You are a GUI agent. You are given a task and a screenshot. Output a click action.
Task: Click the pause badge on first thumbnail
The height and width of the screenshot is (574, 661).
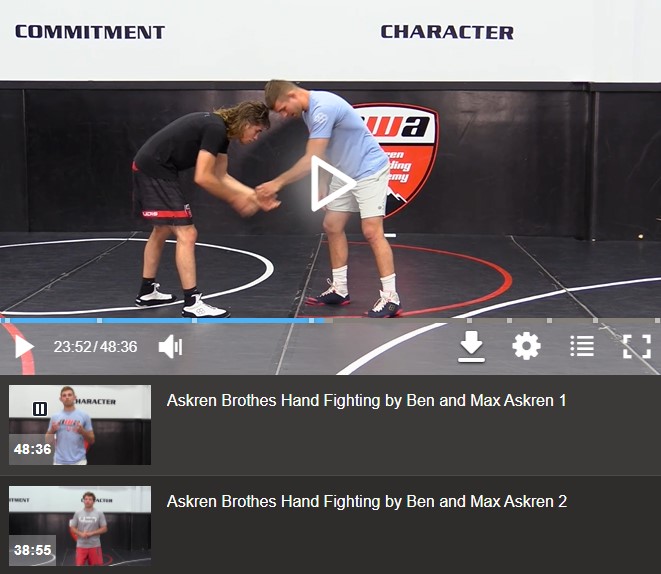tap(40, 409)
